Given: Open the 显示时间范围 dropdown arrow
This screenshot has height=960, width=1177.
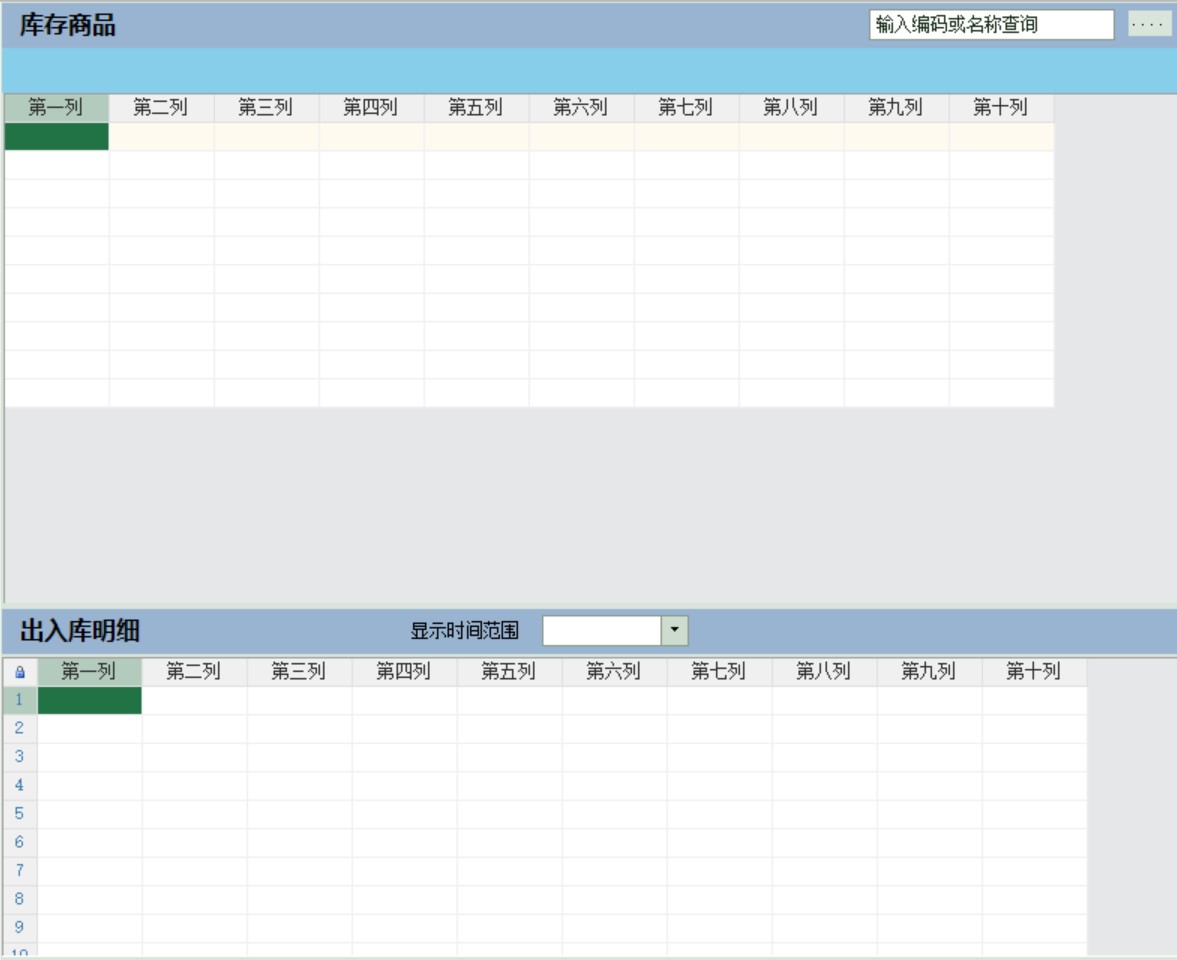Looking at the screenshot, I should tap(674, 630).
